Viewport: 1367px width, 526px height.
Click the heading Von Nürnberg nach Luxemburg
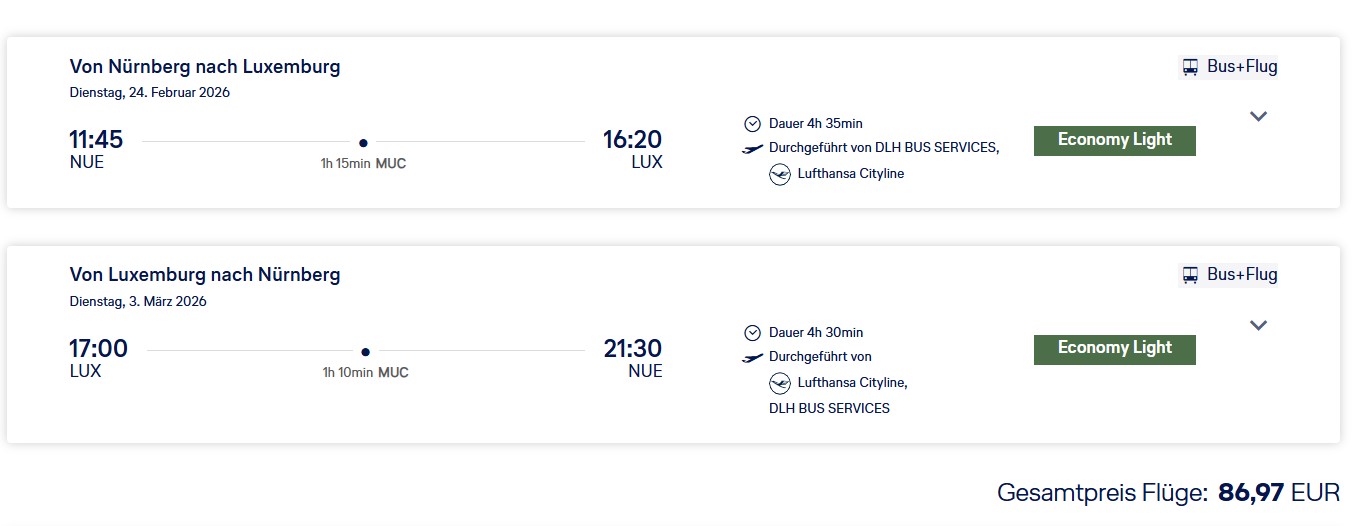205,67
